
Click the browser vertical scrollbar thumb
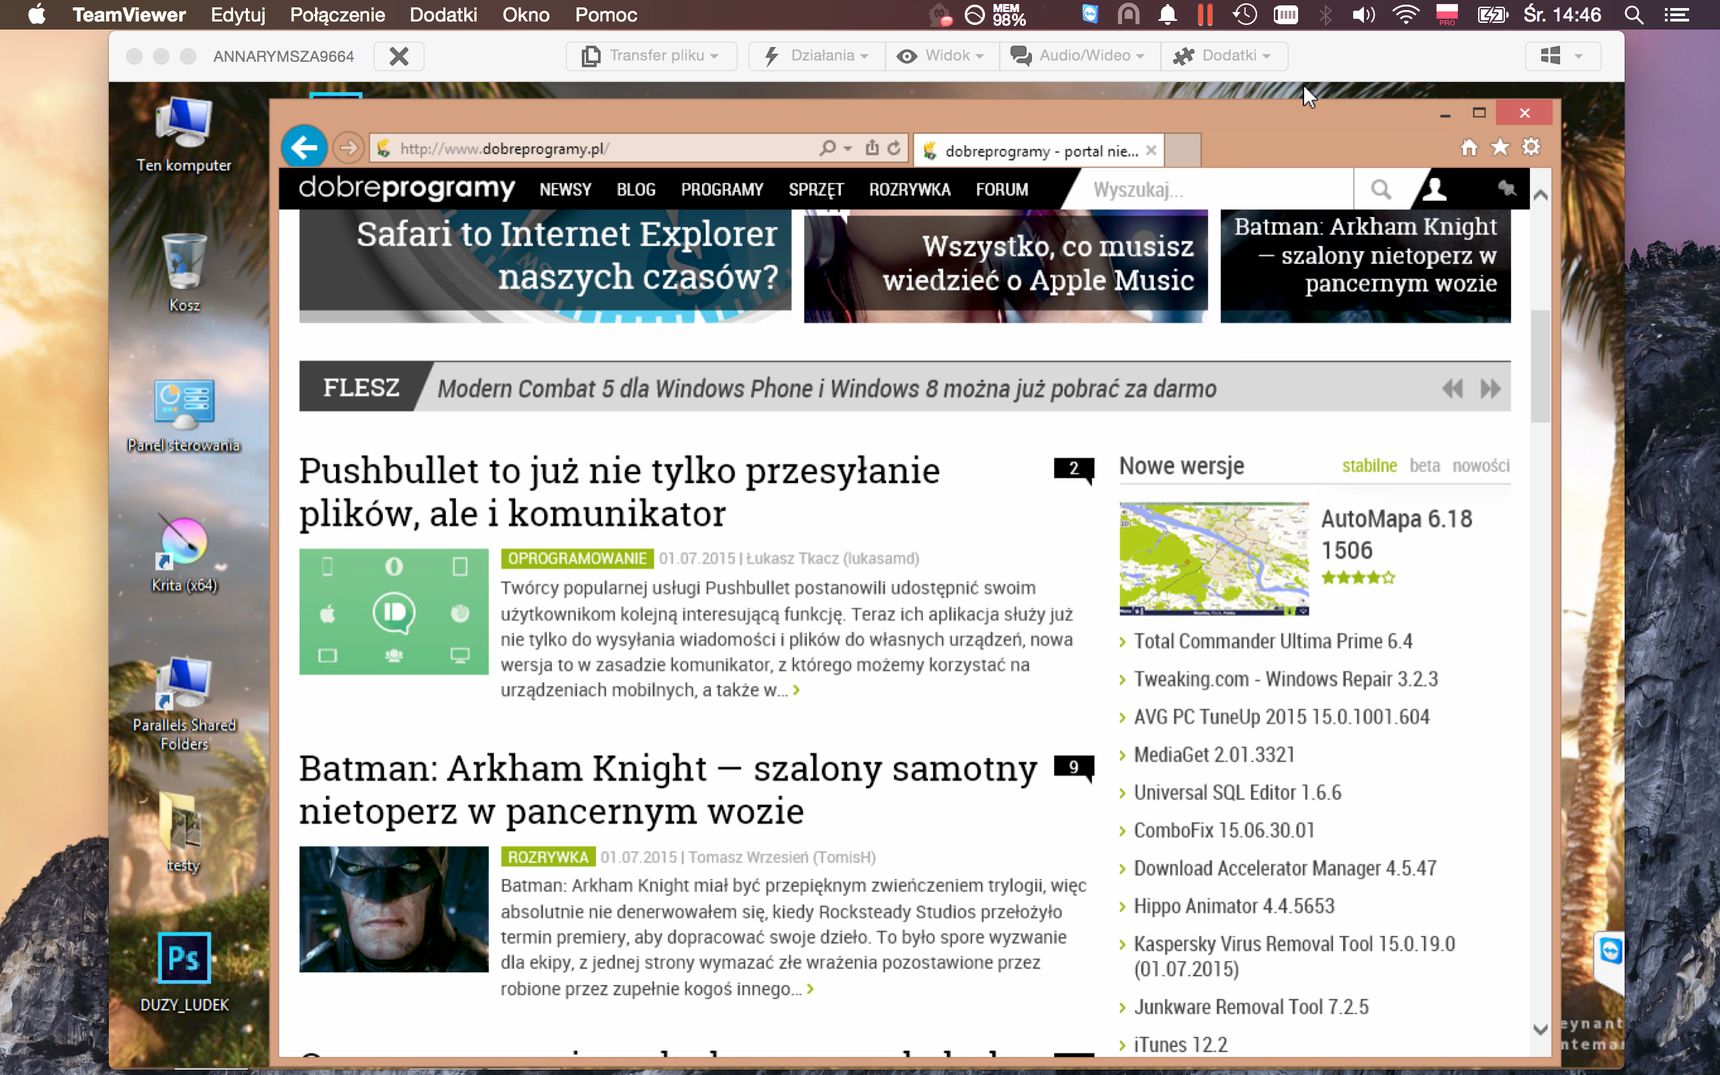[1540, 366]
